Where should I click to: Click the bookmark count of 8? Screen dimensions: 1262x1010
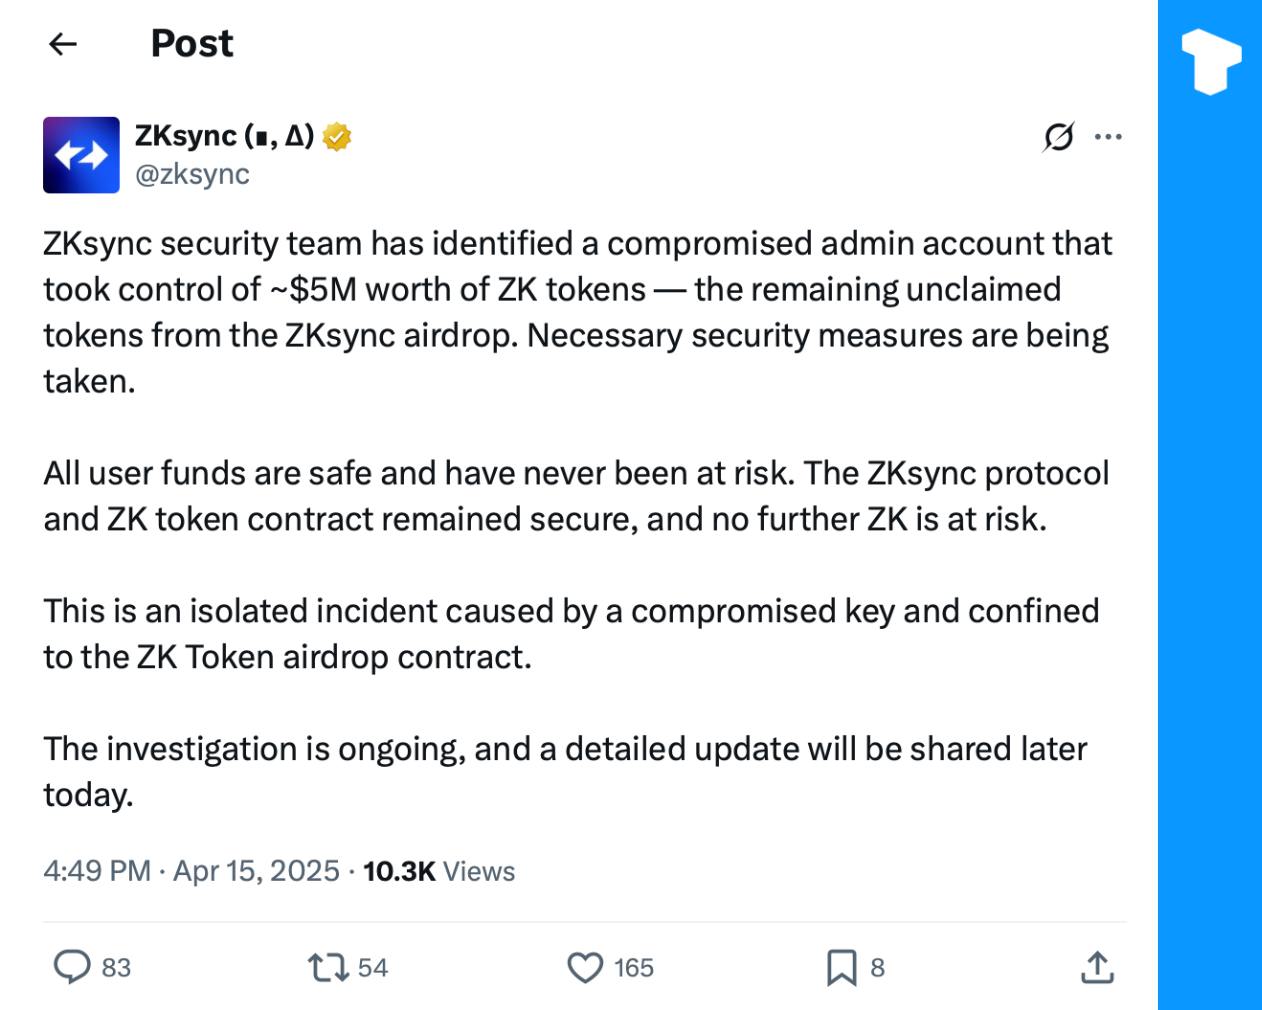point(878,968)
